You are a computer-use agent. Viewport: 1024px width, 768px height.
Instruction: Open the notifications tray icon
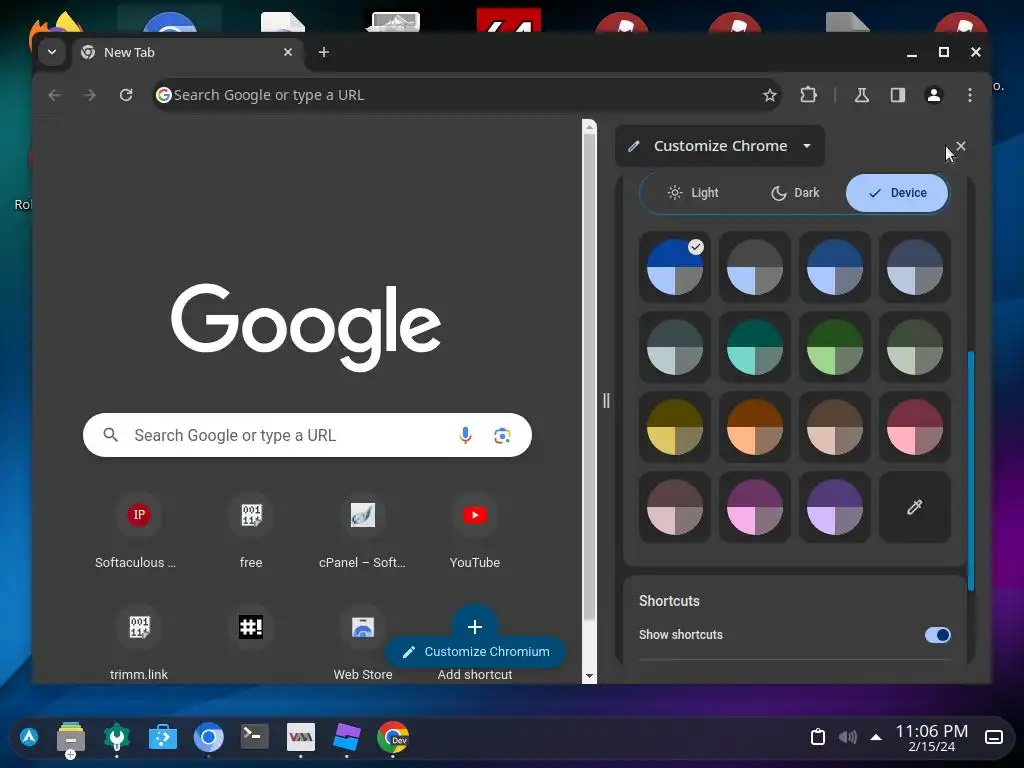(994, 737)
